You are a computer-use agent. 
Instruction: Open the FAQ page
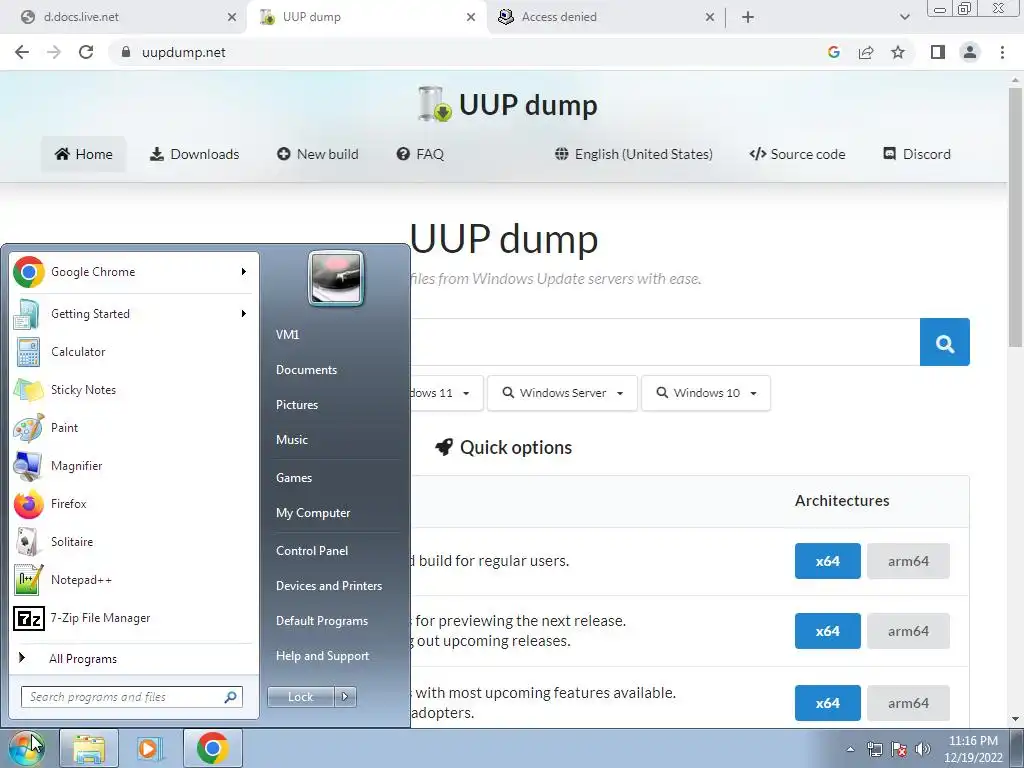[420, 154]
